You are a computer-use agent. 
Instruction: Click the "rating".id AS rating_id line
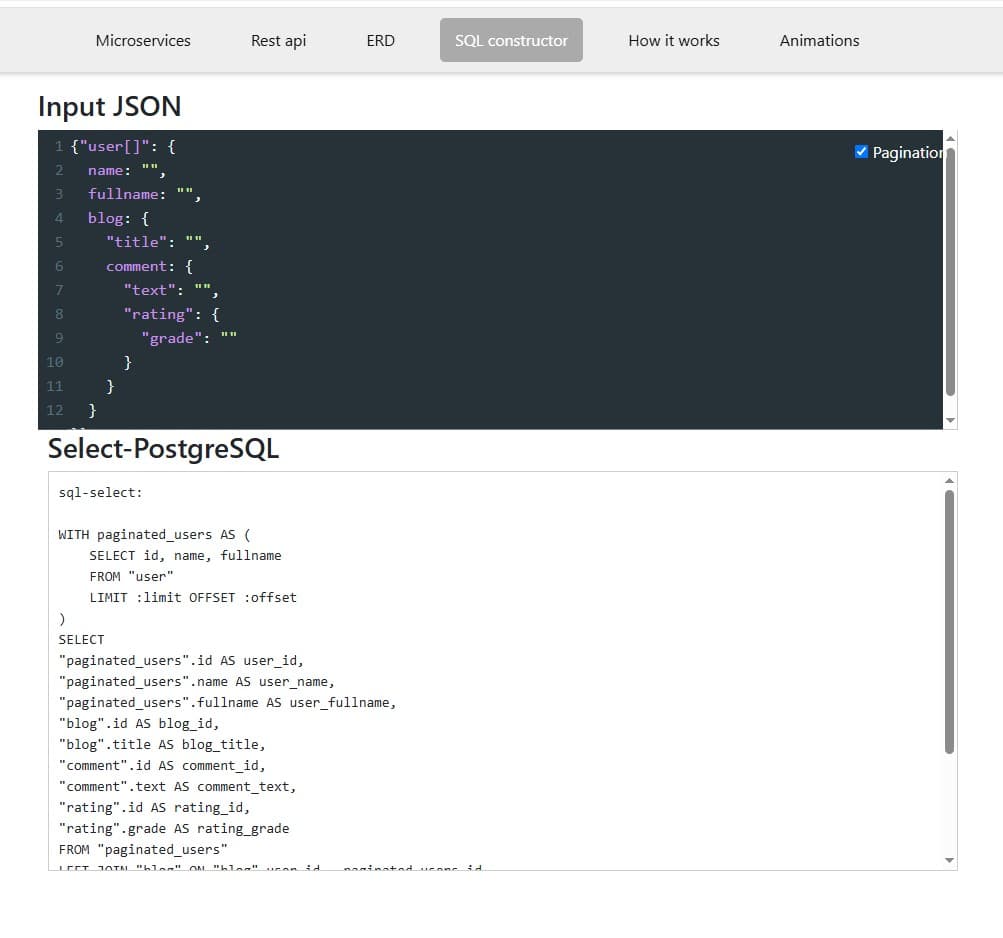click(154, 808)
